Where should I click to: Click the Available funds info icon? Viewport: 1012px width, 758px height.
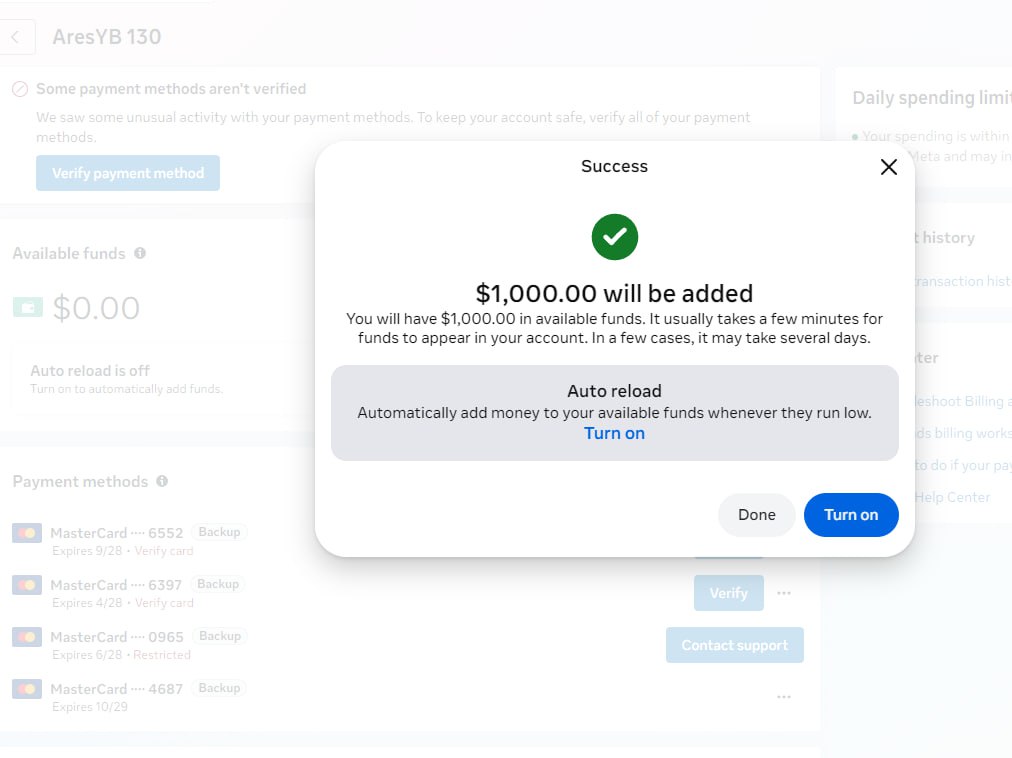[x=140, y=253]
